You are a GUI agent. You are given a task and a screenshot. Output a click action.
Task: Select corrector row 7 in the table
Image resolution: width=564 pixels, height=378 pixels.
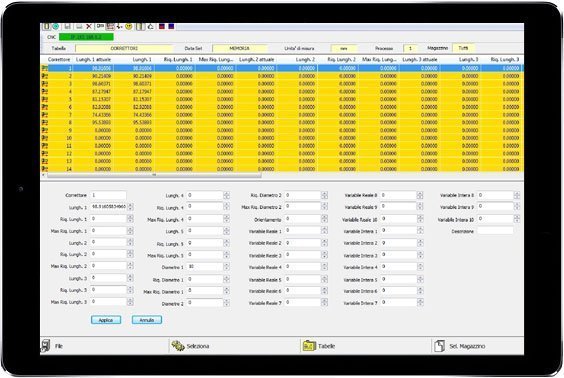click(282, 115)
